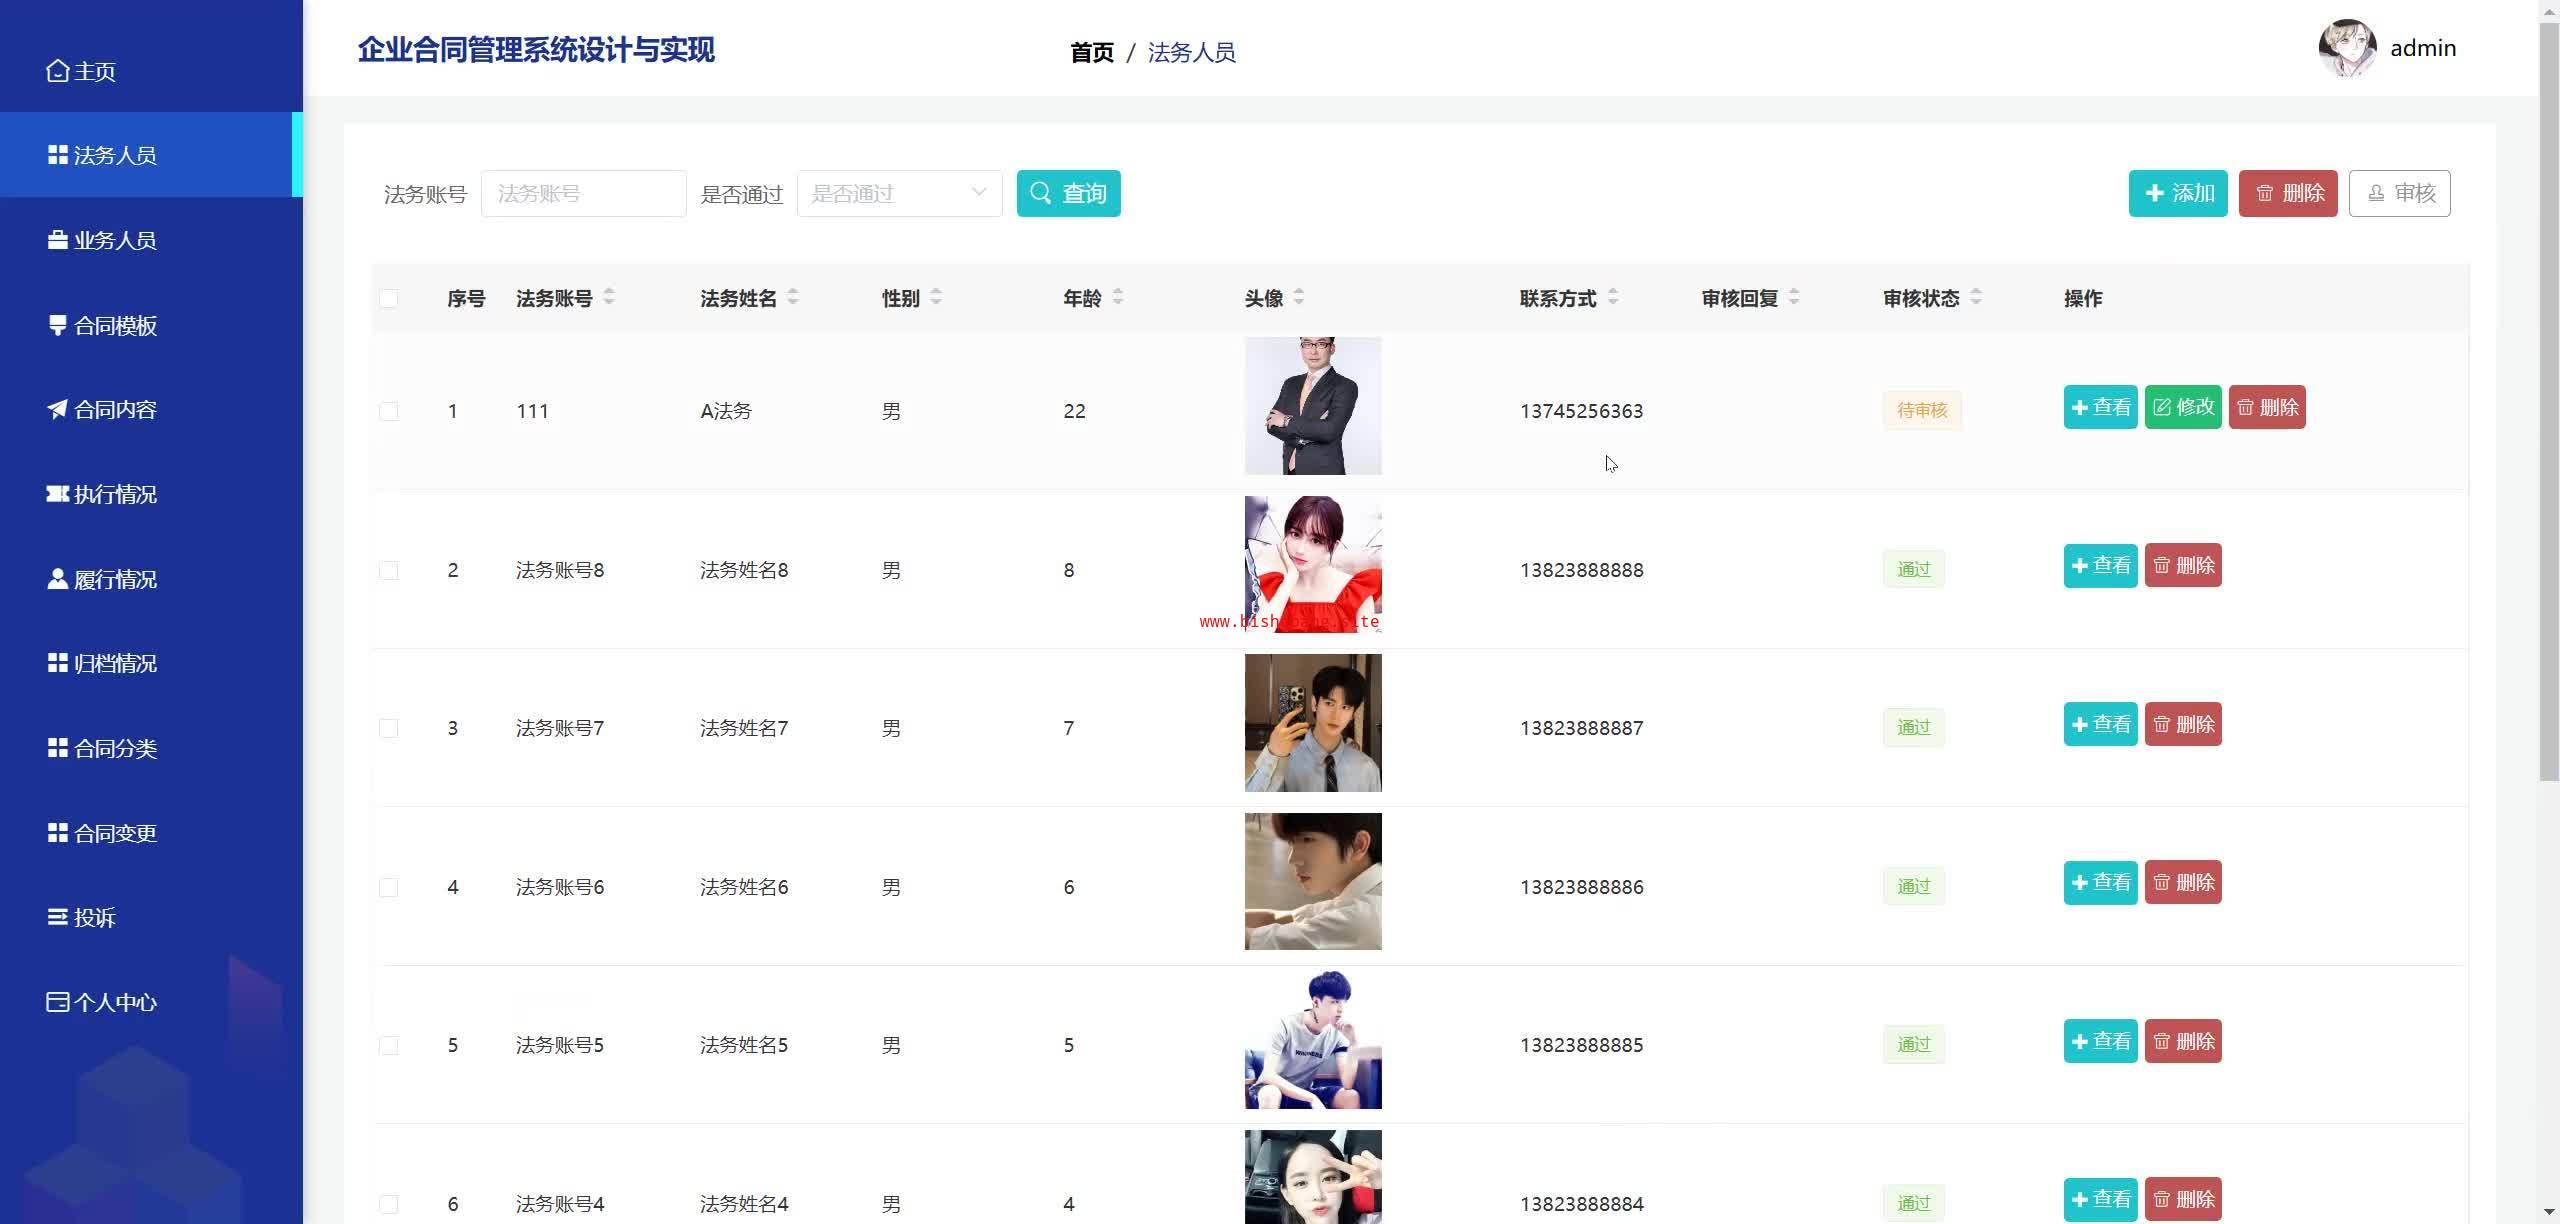Click the paper plane icon for 合同内容

[x=58, y=409]
